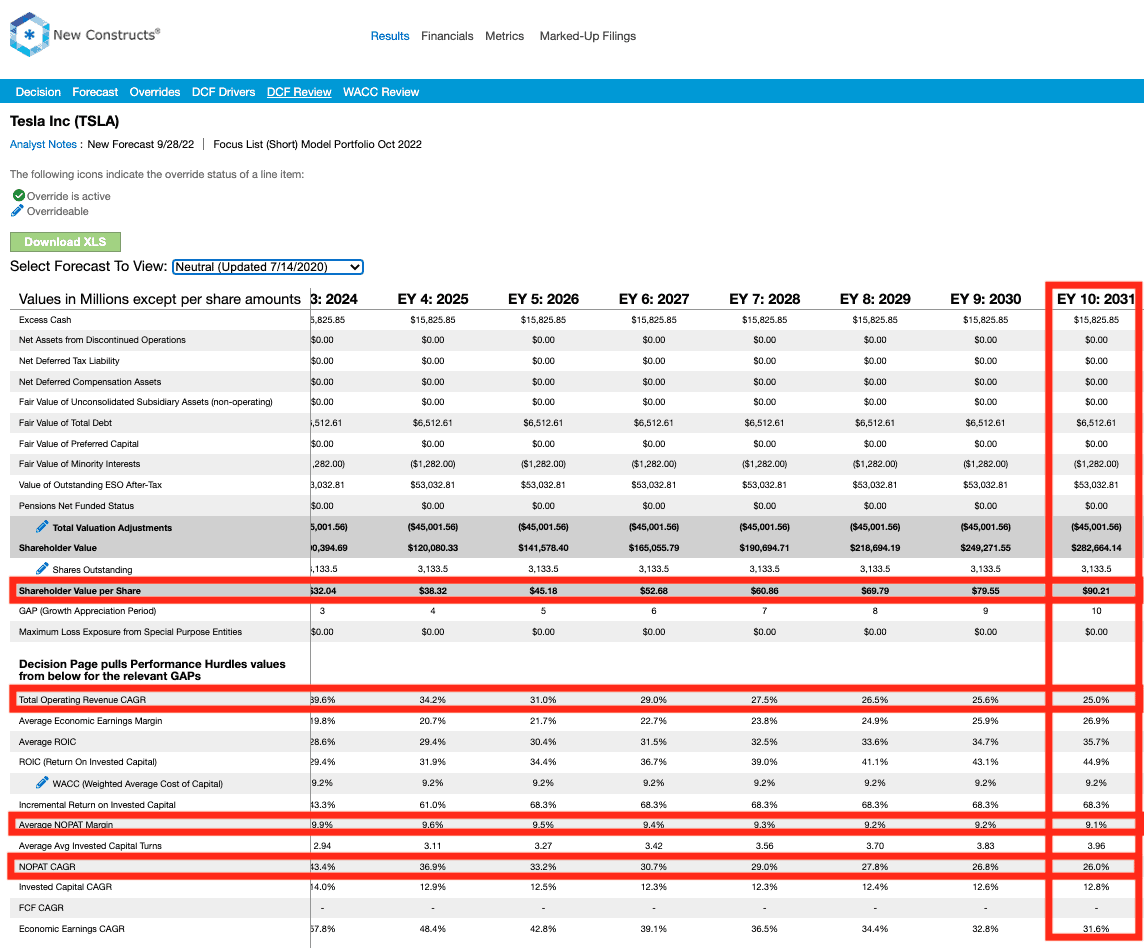Click the New Constructs logo icon

coord(29,34)
